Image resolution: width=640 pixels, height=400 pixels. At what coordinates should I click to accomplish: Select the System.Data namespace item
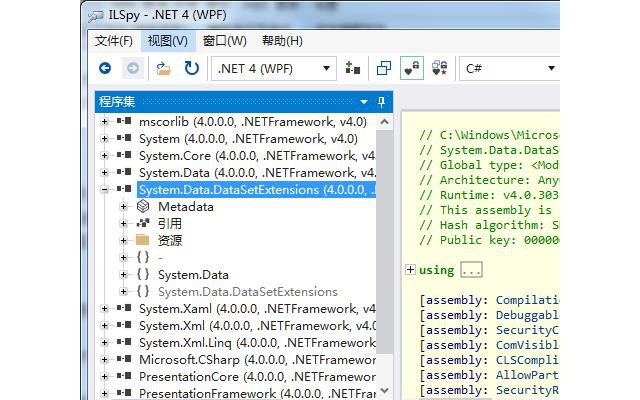click(193, 275)
